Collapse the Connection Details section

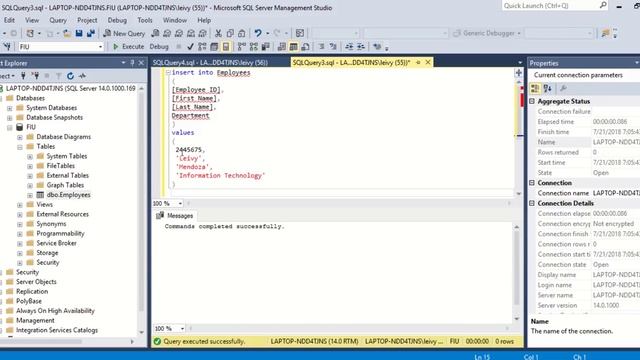coord(532,203)
